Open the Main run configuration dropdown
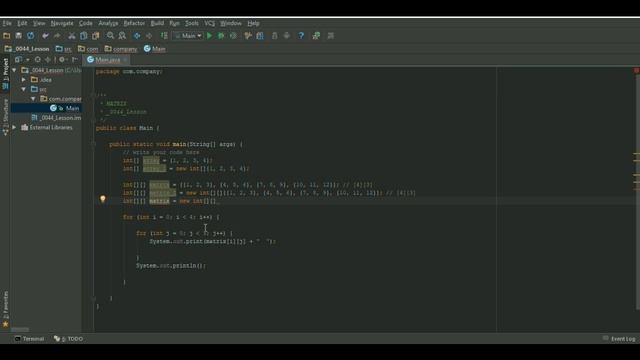Viewport: 640px width, 360px height. (188, 36)
